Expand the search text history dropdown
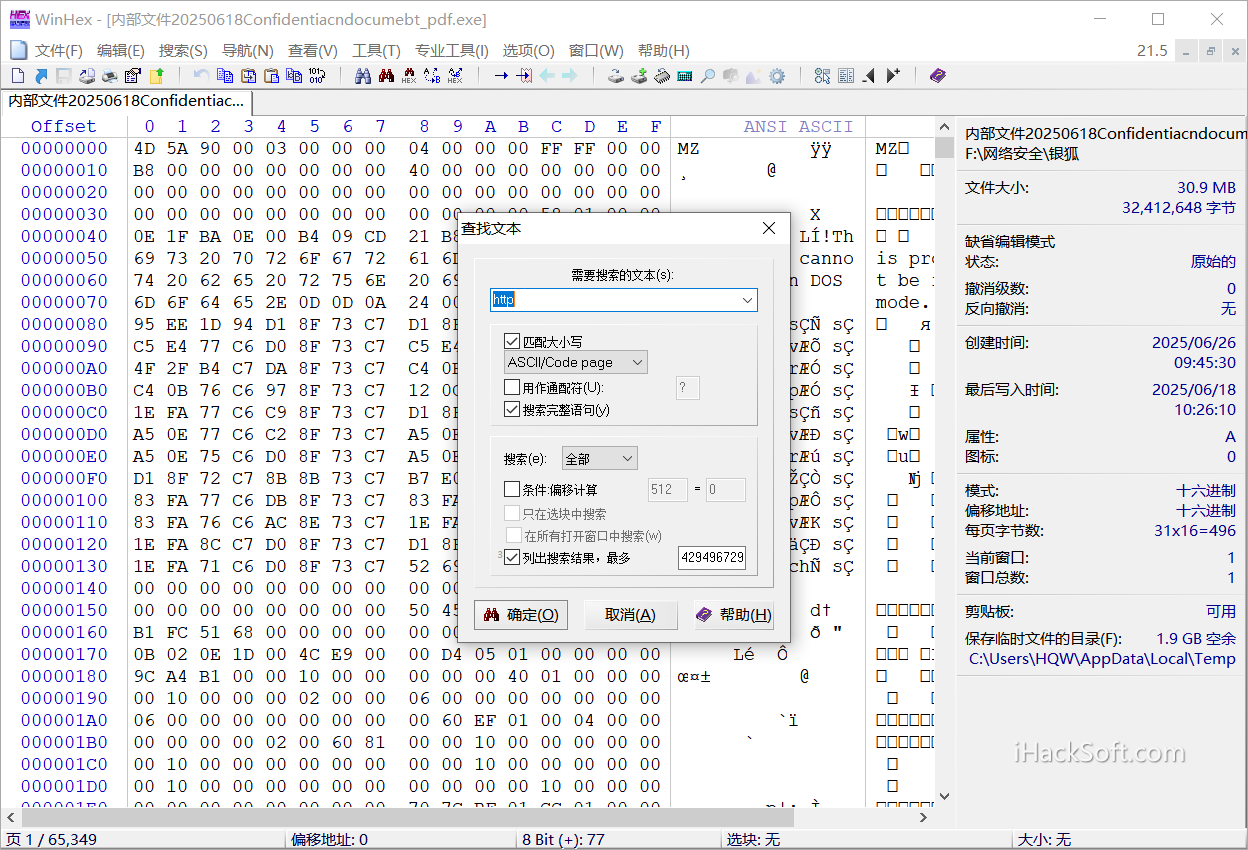This screenshot has width=1248, height=850. pos(747,300)
